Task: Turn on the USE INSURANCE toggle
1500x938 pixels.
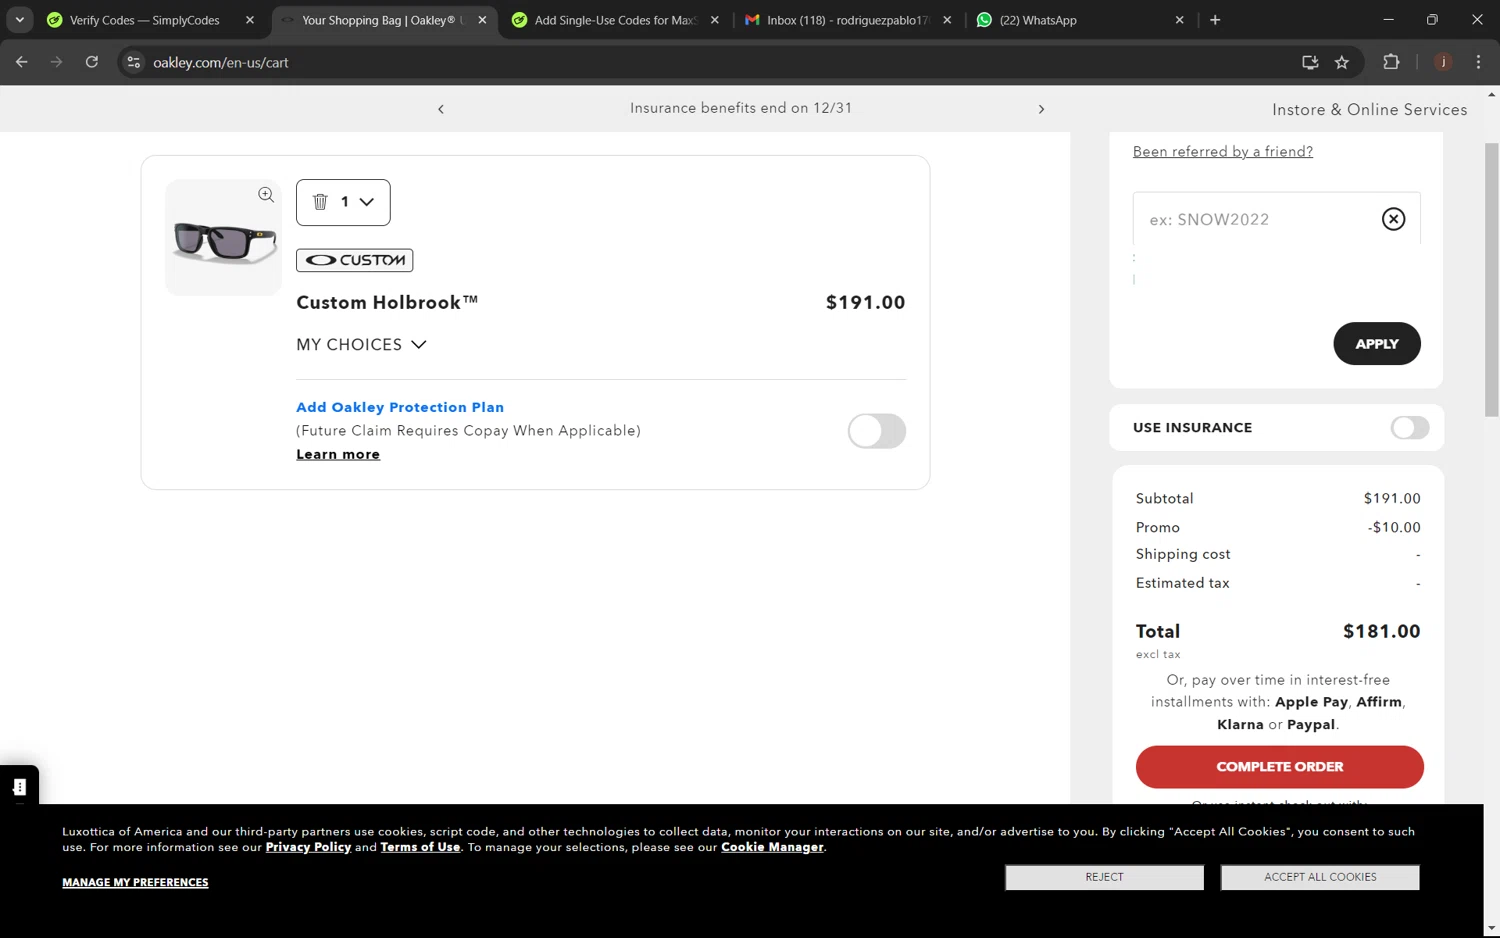Action: pyautogui.click(x=1409, y=428)
